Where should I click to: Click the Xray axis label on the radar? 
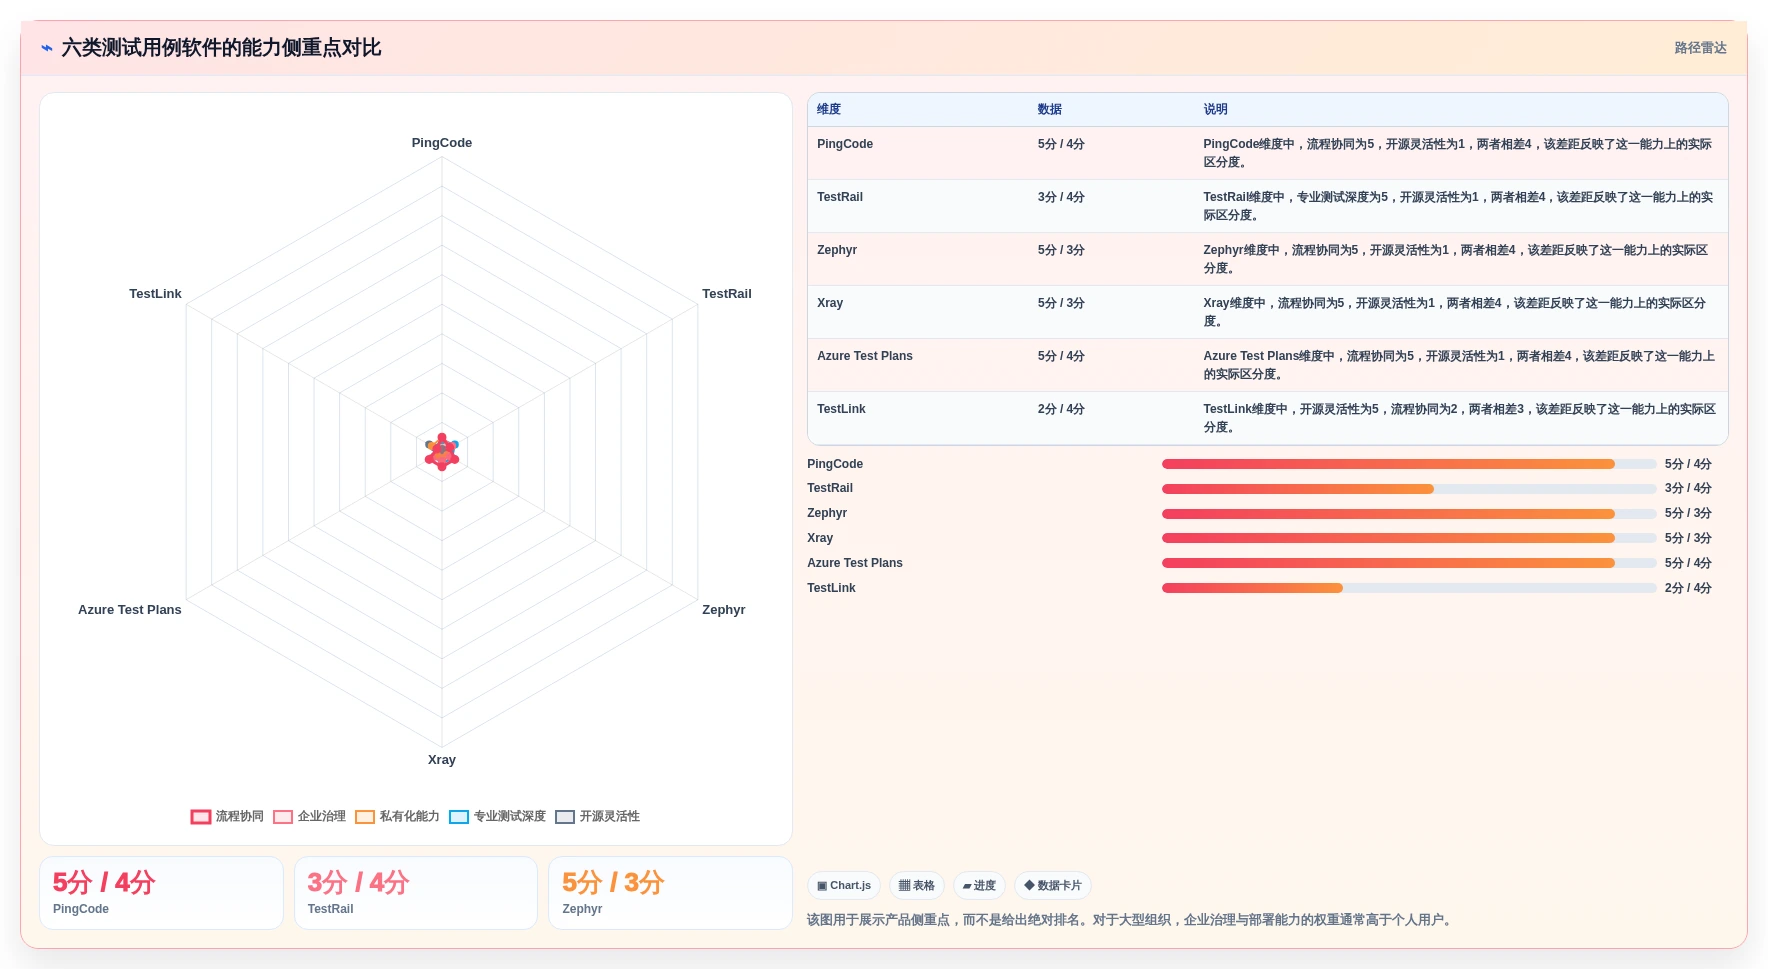[x=442, y=760]
